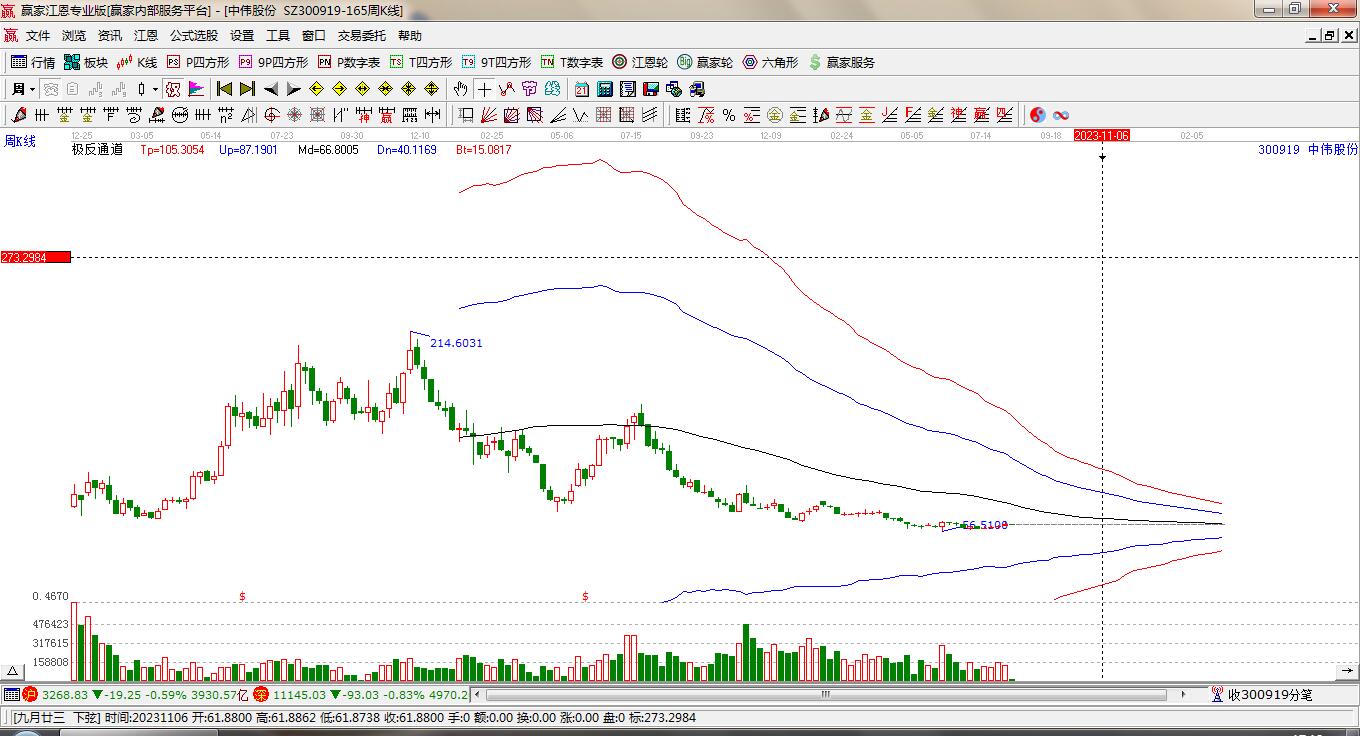Open the T四方形 time square

(x=421, y=62)
